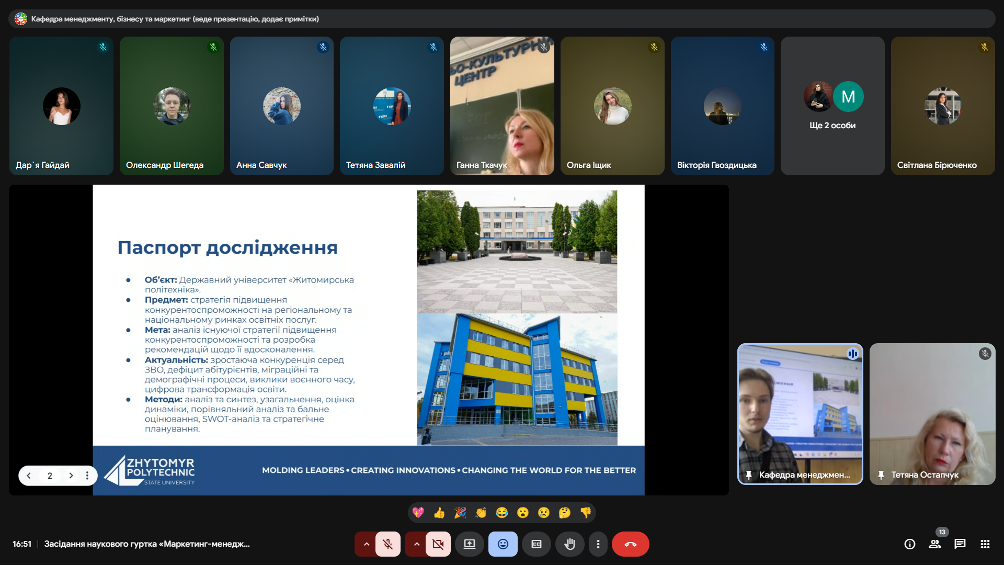Raise your hand

click(x=569, y=544)
